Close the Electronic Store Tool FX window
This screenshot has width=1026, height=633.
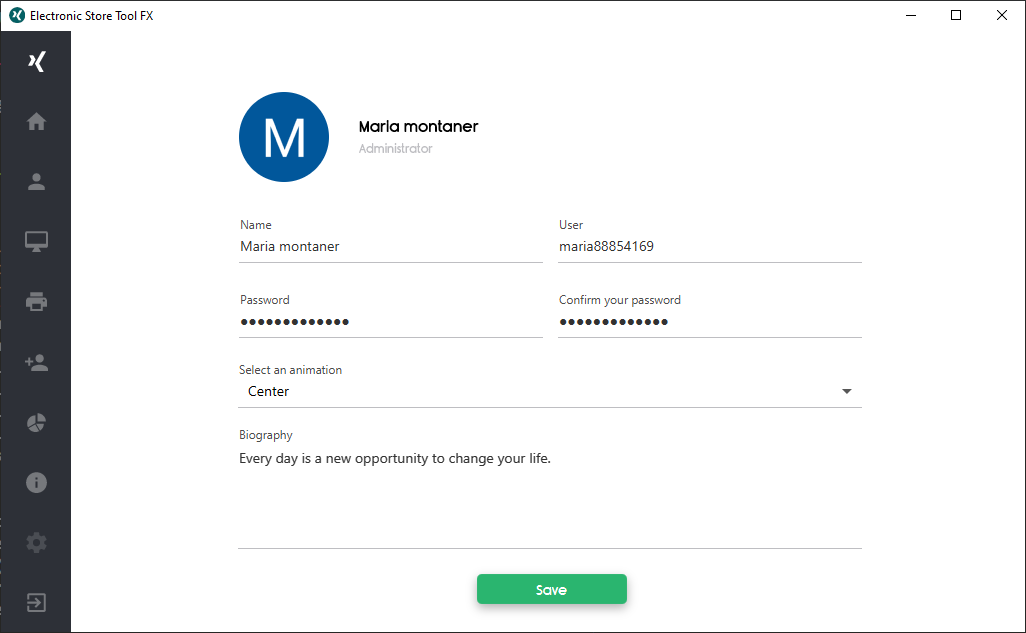coord(1002,15)
